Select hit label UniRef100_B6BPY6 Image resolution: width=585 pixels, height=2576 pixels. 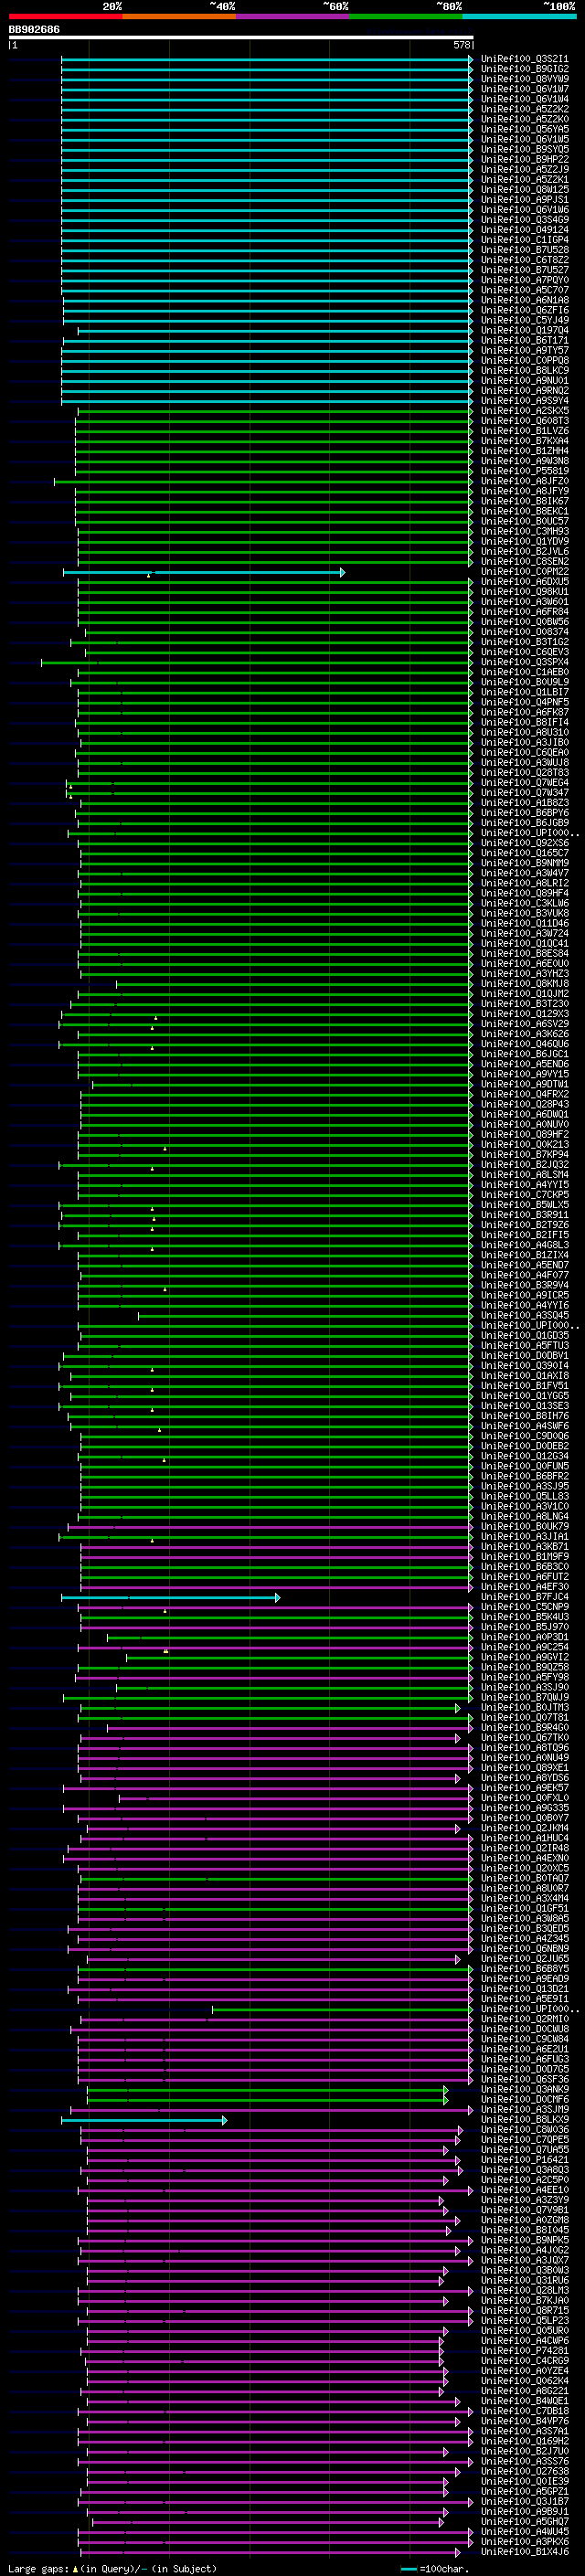(525, 813)
